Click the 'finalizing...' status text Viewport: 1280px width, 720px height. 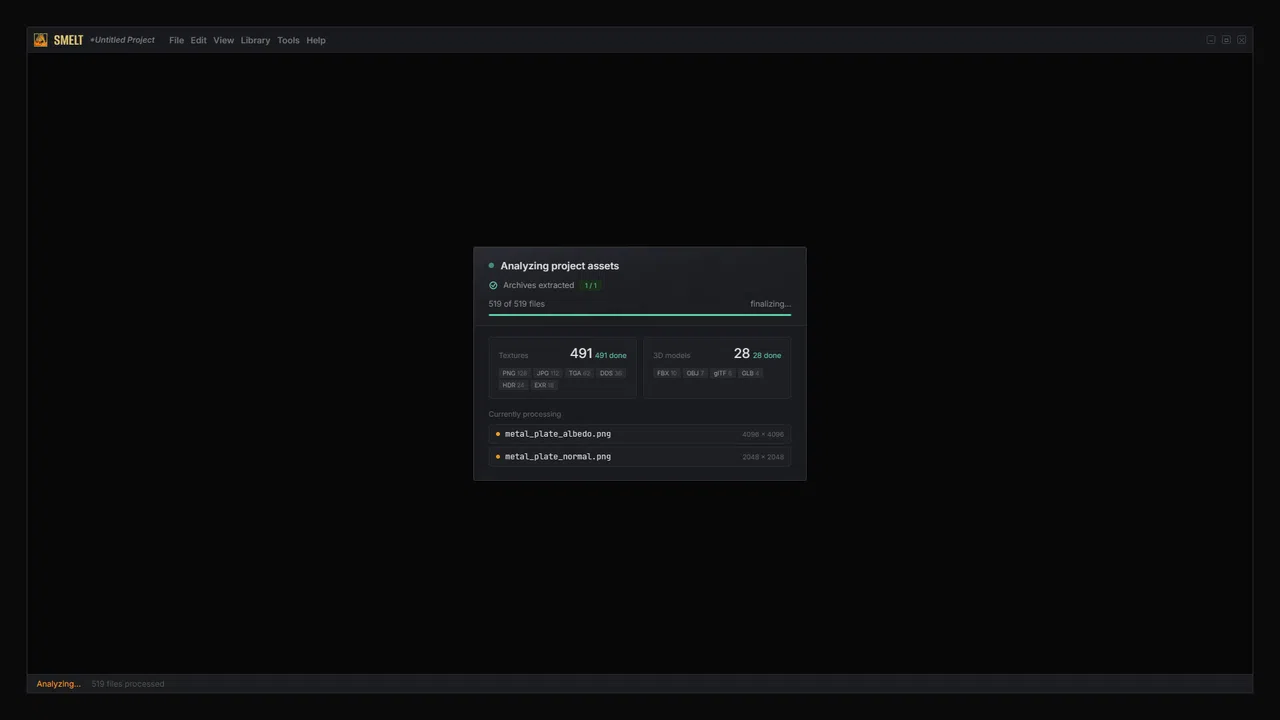pos(771,304)
